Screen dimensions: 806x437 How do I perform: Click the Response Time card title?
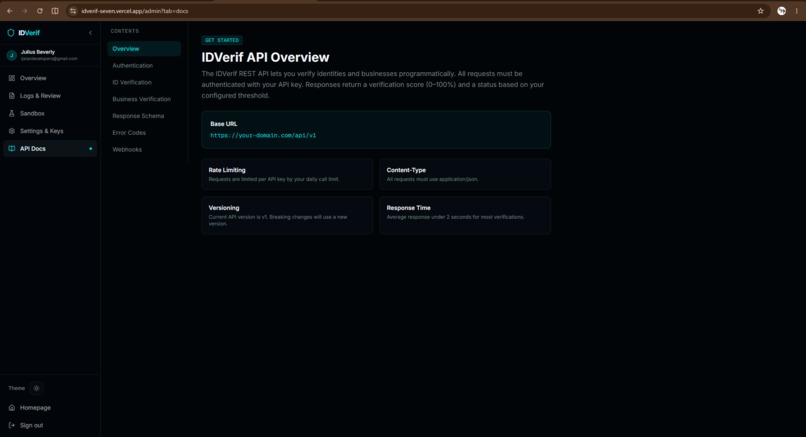(x=409, y=208)
